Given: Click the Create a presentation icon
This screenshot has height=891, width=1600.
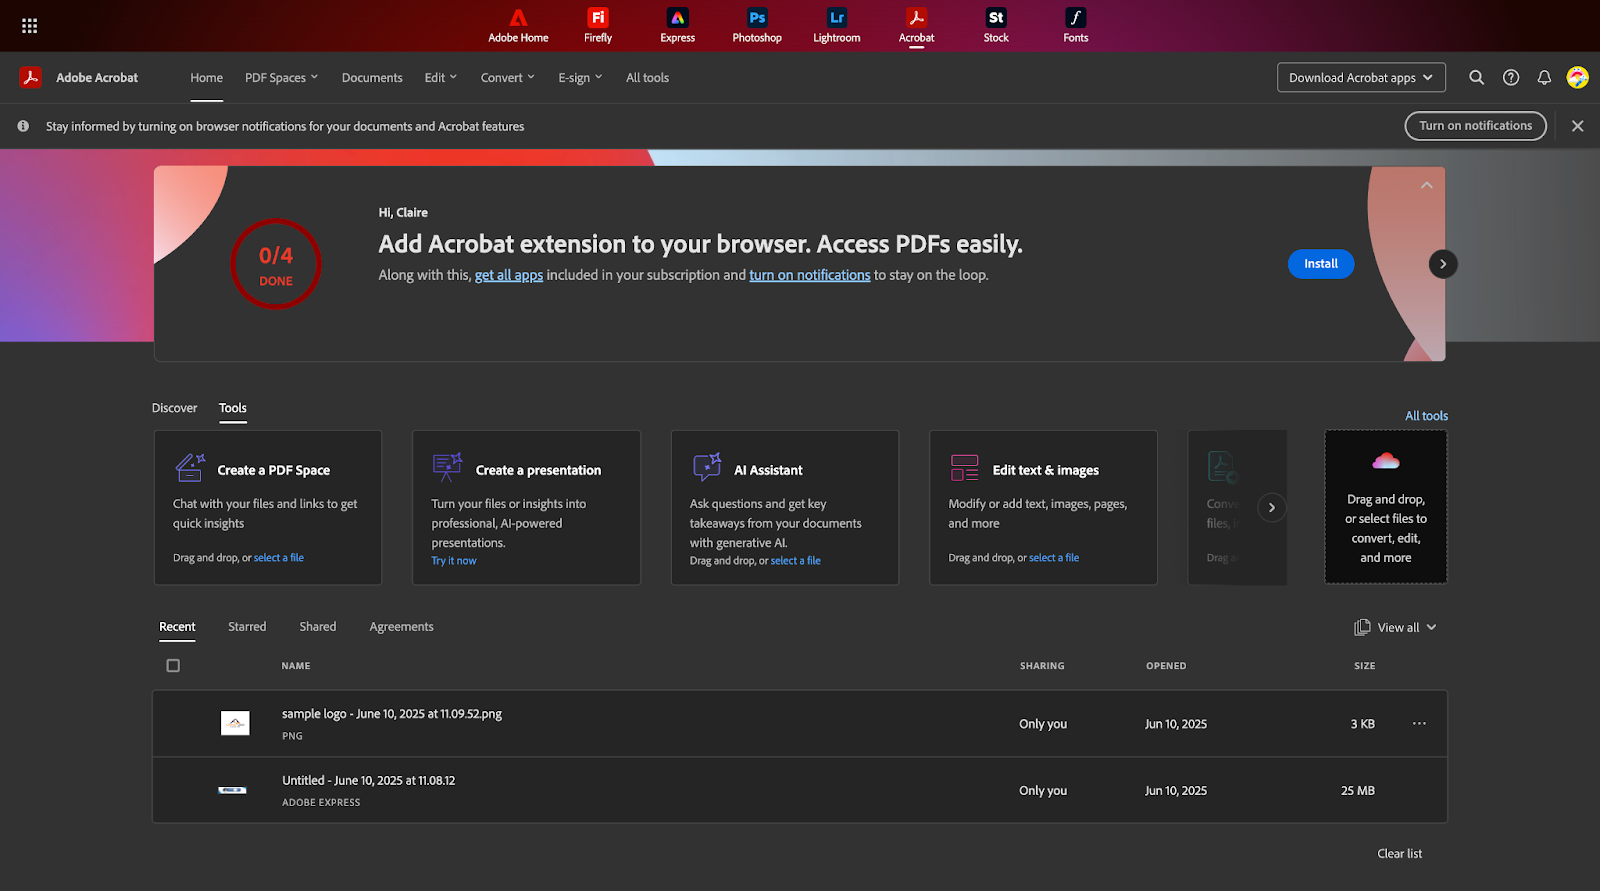Looking at the screenshot, I should [447, 467].
